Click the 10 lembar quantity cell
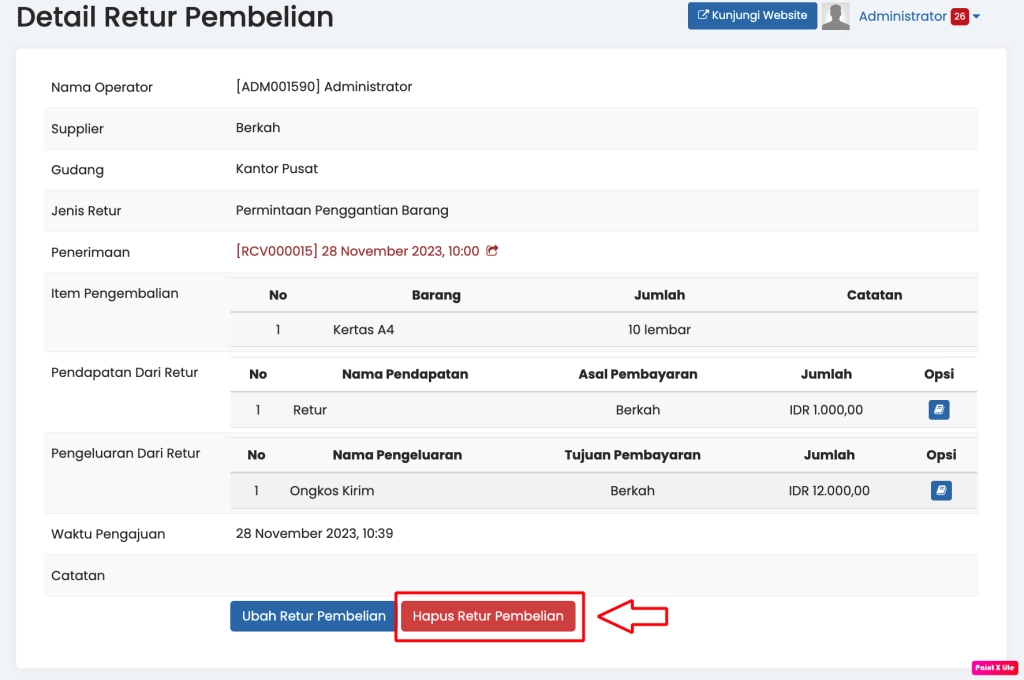 point(659,329)
